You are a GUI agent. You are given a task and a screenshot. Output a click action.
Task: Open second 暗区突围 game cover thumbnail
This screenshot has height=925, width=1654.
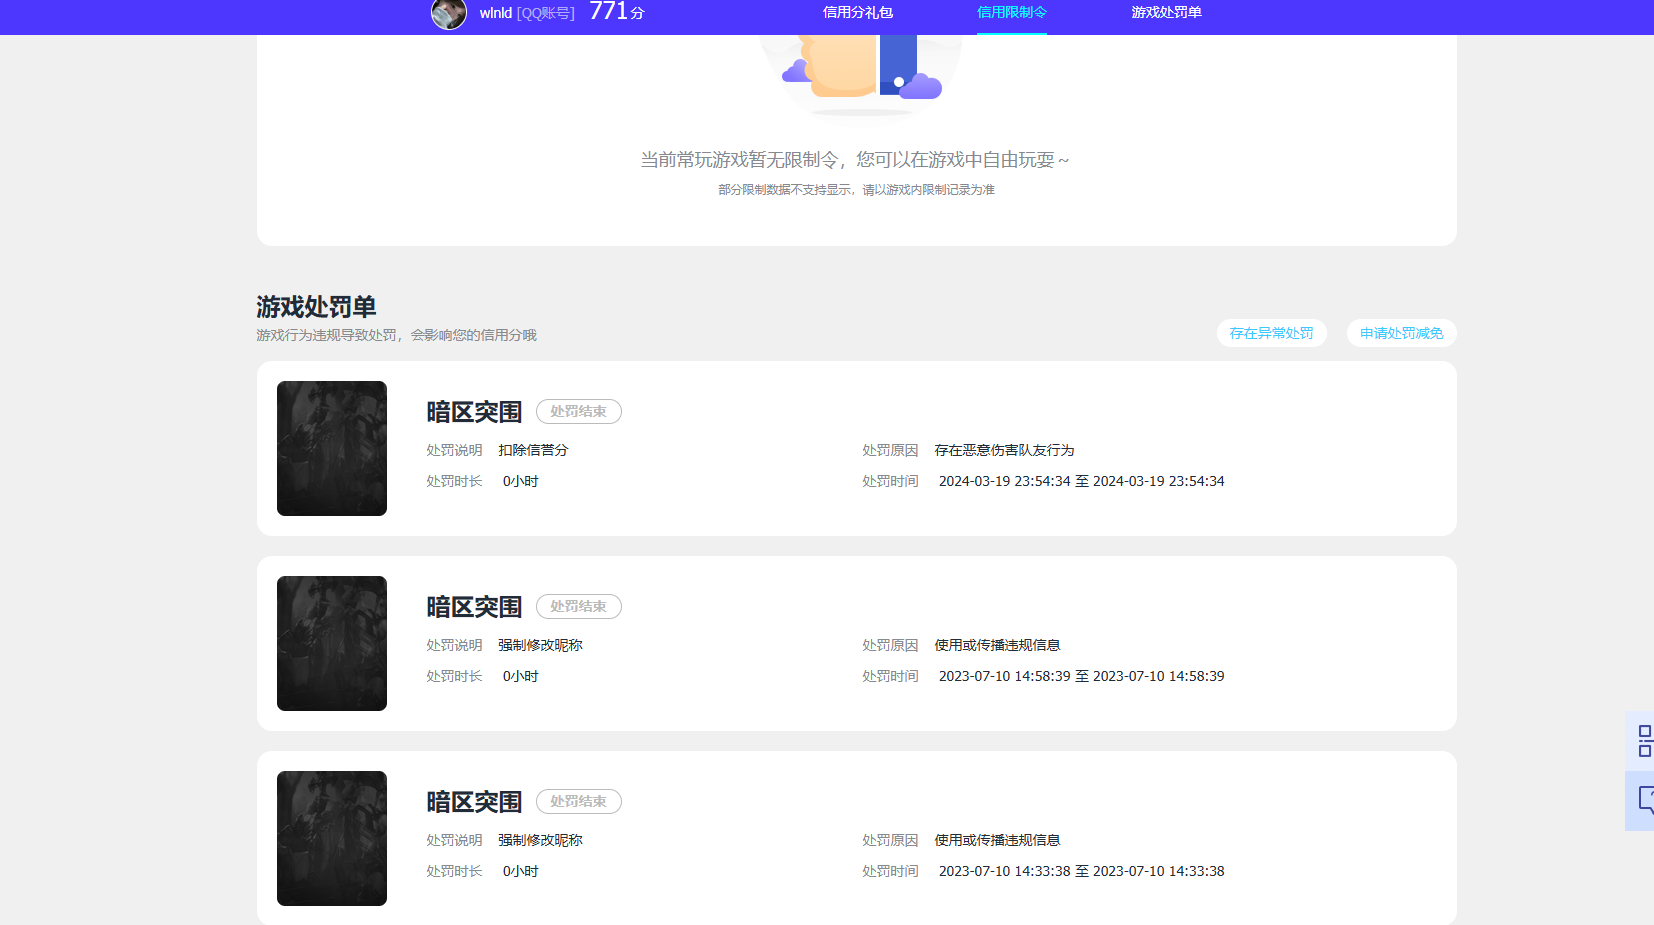coord(332,643)
